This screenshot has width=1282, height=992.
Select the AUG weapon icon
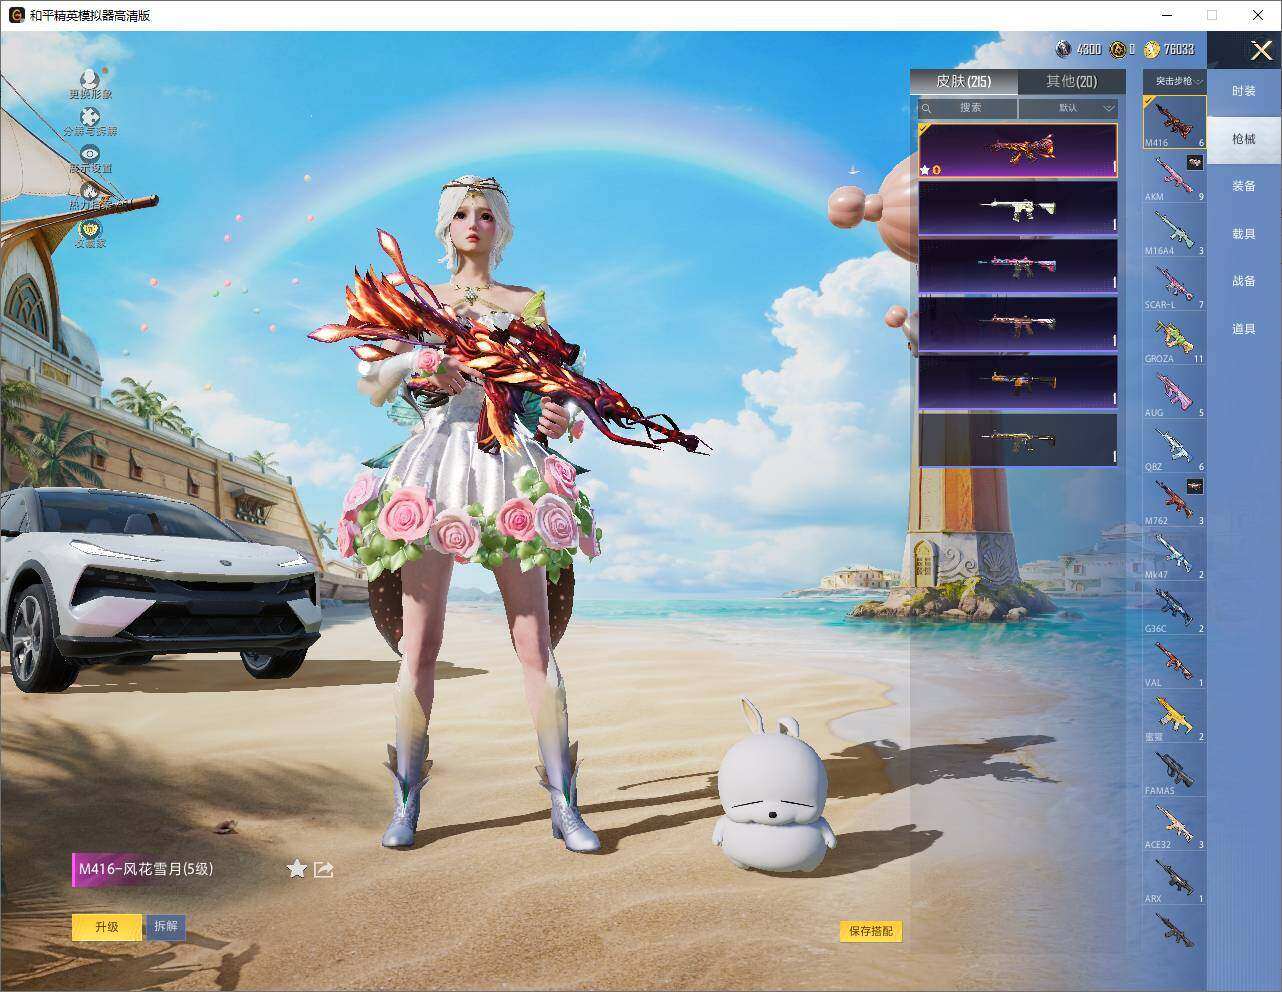[x=1175, y=393]
